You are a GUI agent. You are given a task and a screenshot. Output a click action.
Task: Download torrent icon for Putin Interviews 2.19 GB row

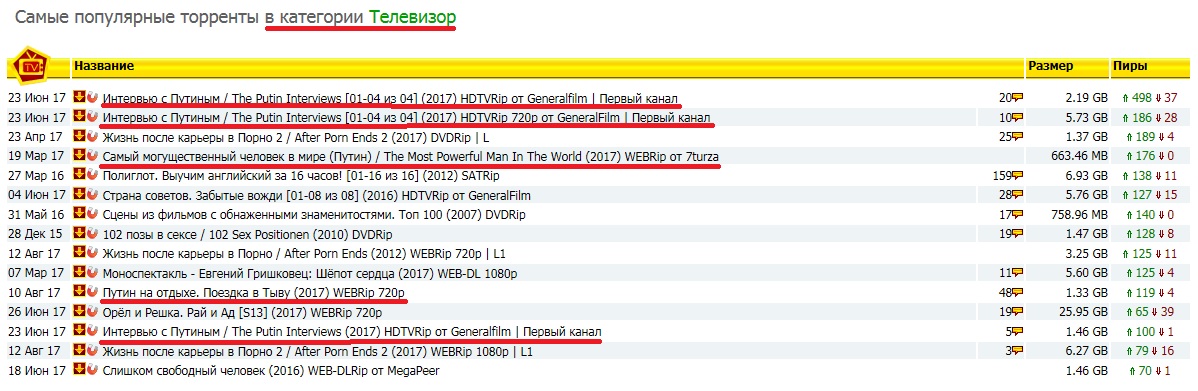point(79,97)
